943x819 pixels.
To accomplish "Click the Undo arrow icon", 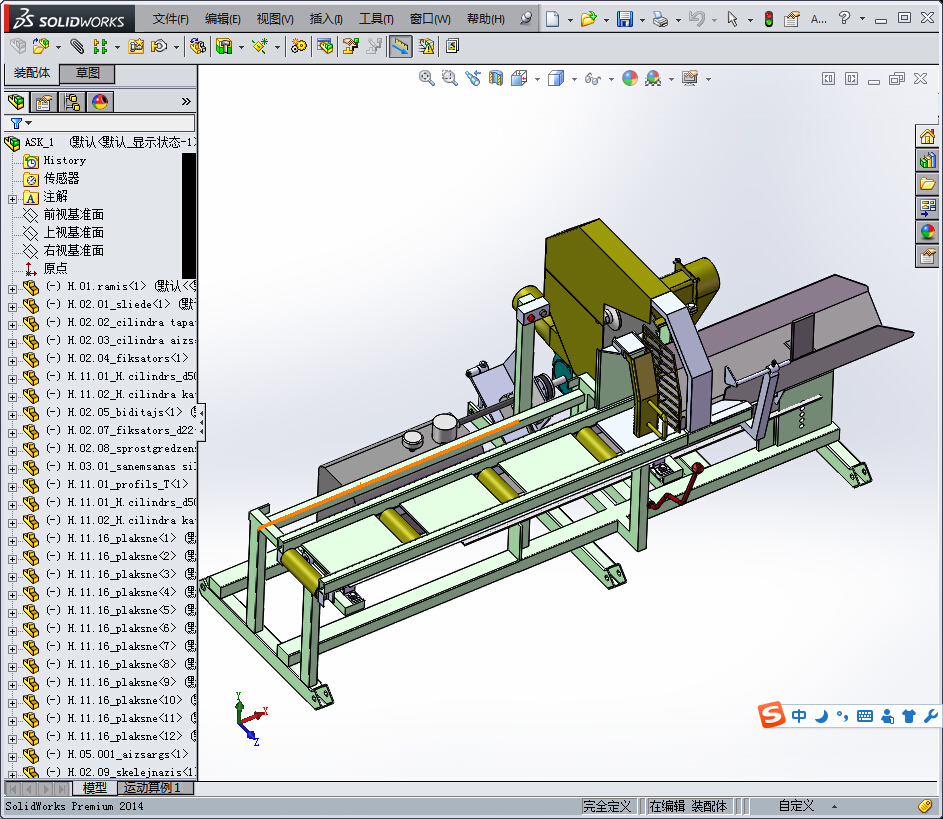I will (x=696, y=19).
